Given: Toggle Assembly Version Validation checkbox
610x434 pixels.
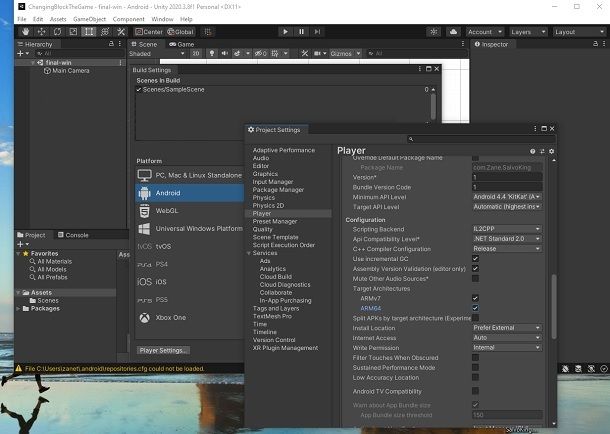Looking at the screenshot, I should point(475,268).
